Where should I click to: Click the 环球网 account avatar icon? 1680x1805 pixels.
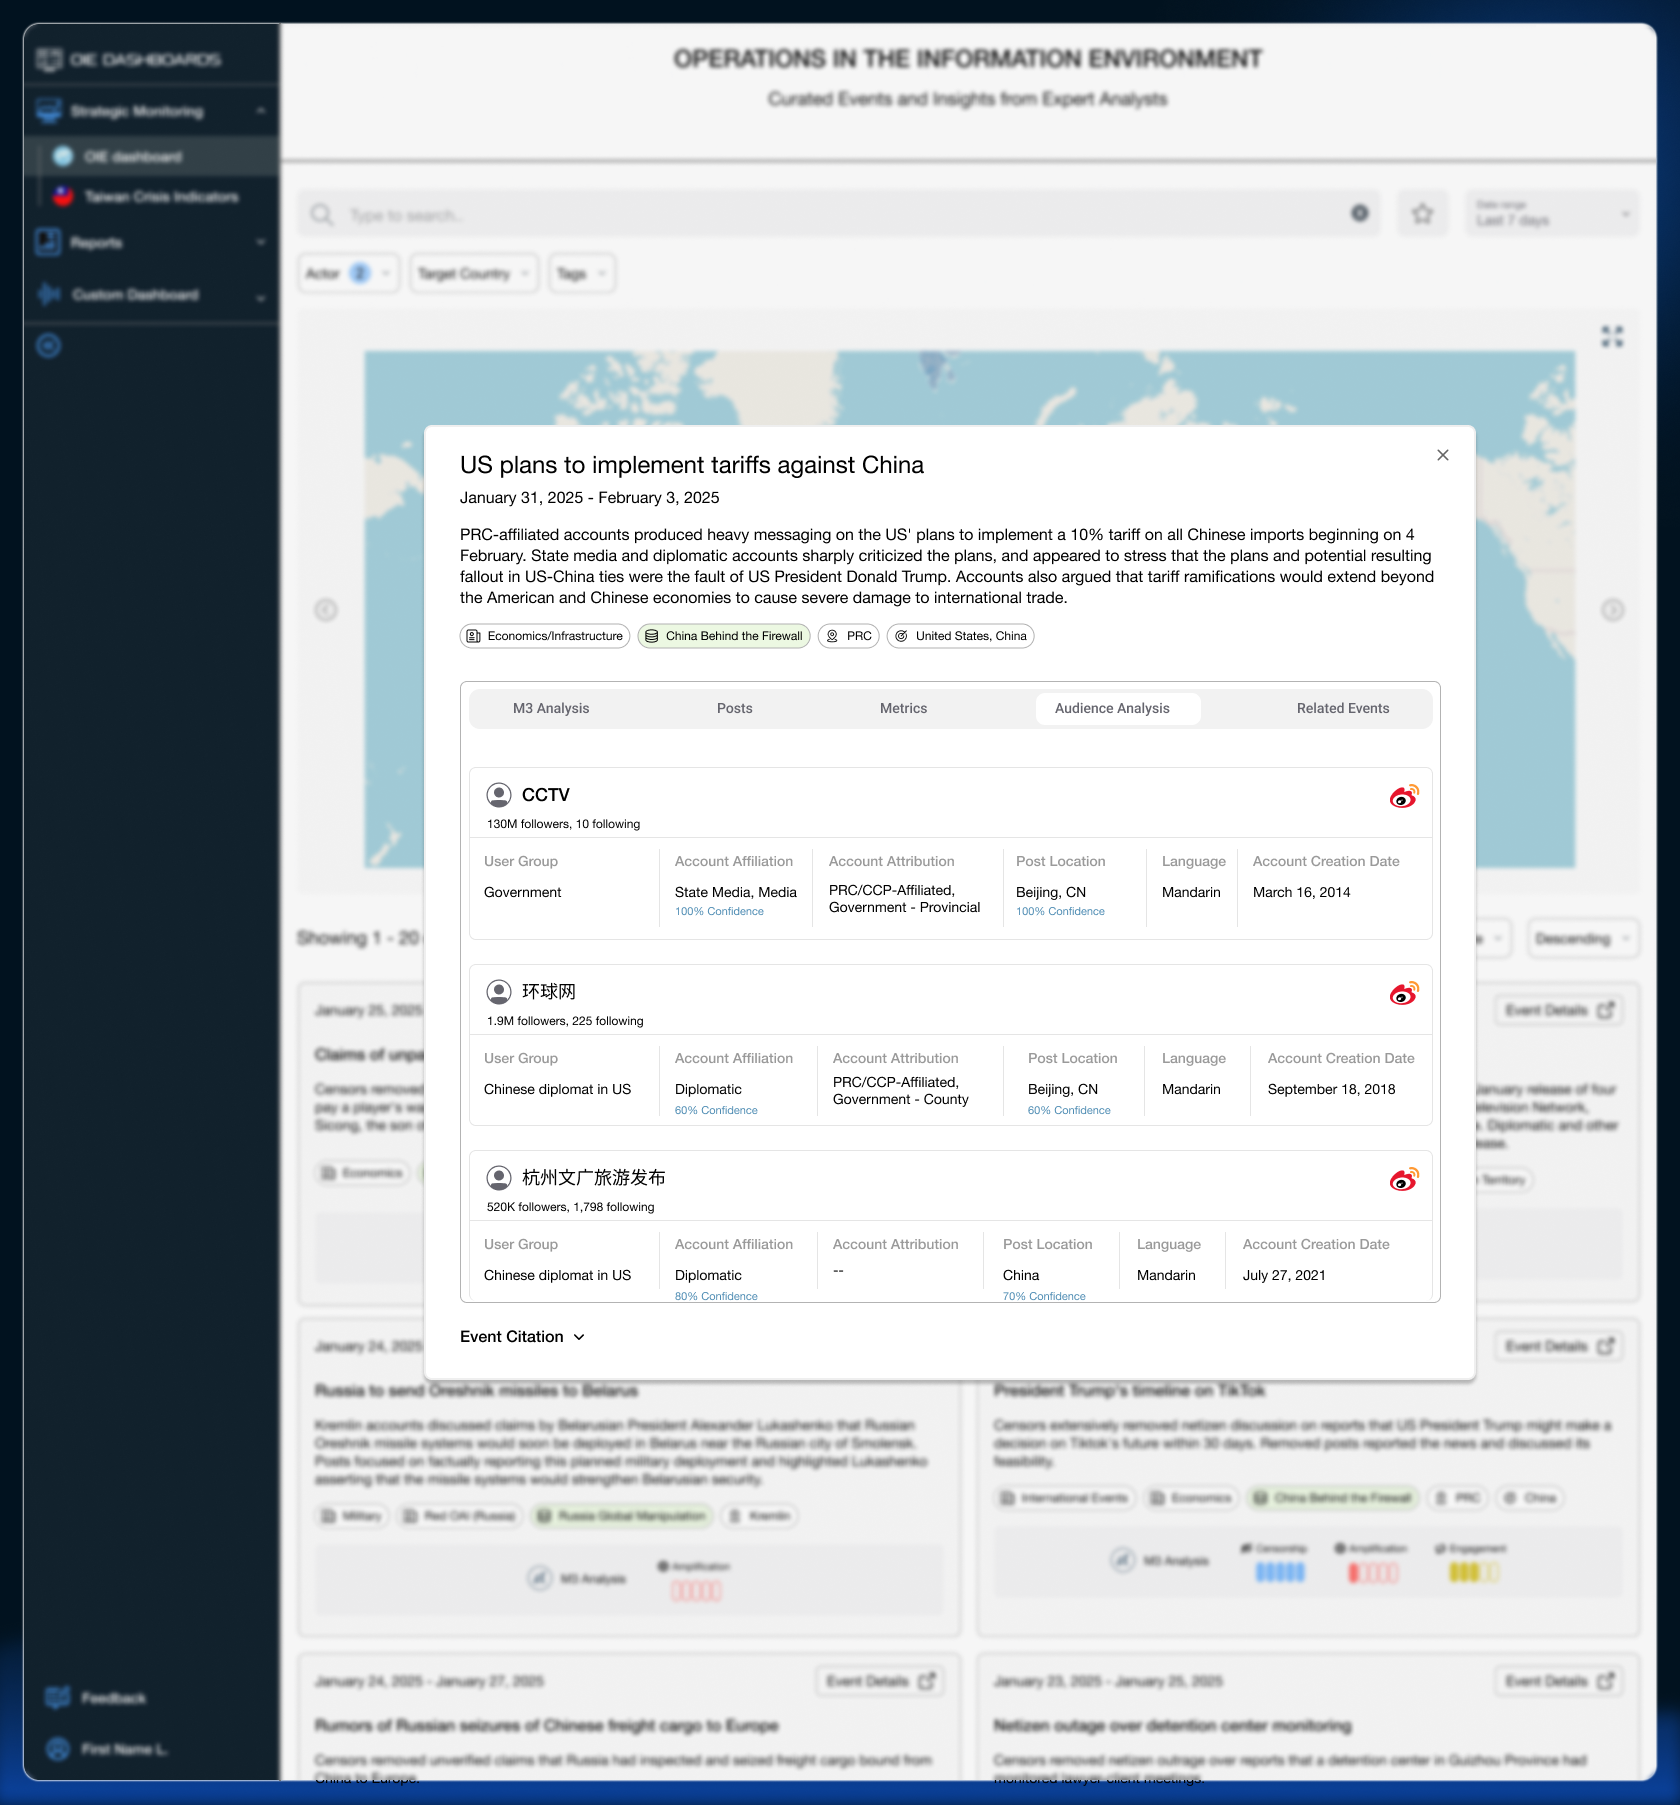(498, 992)
